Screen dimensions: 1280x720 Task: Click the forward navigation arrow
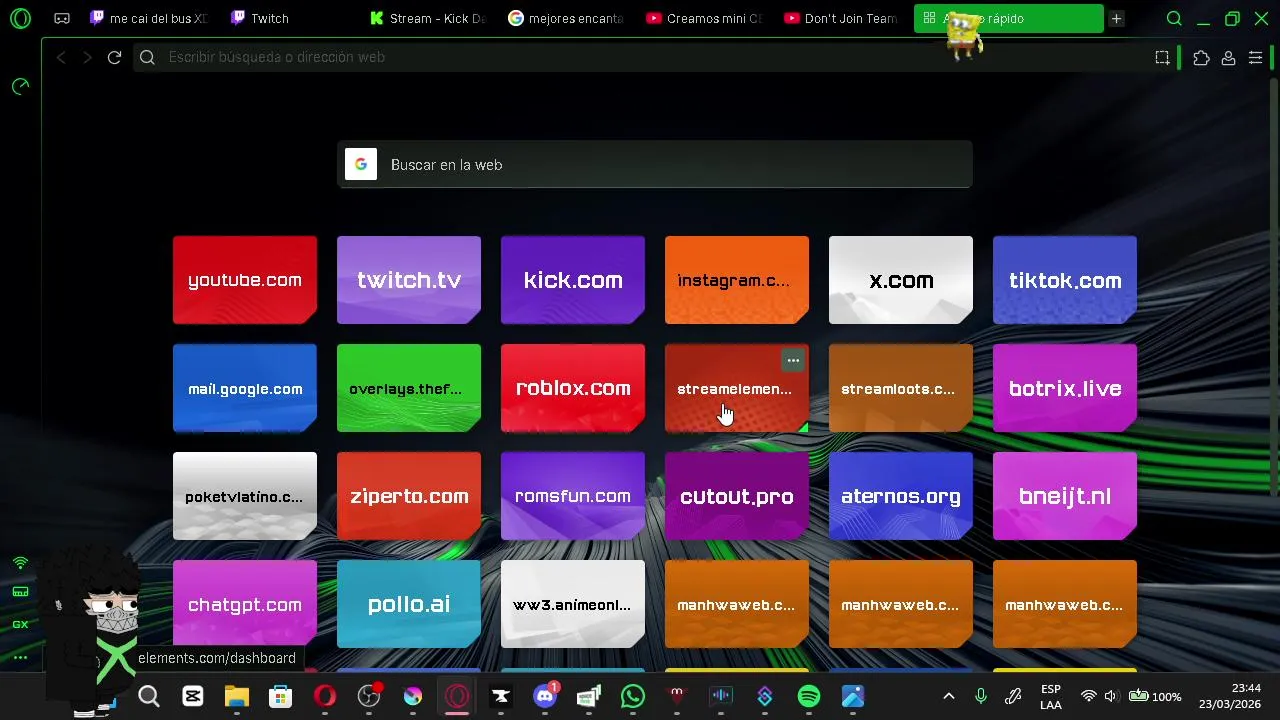(87, 57)
